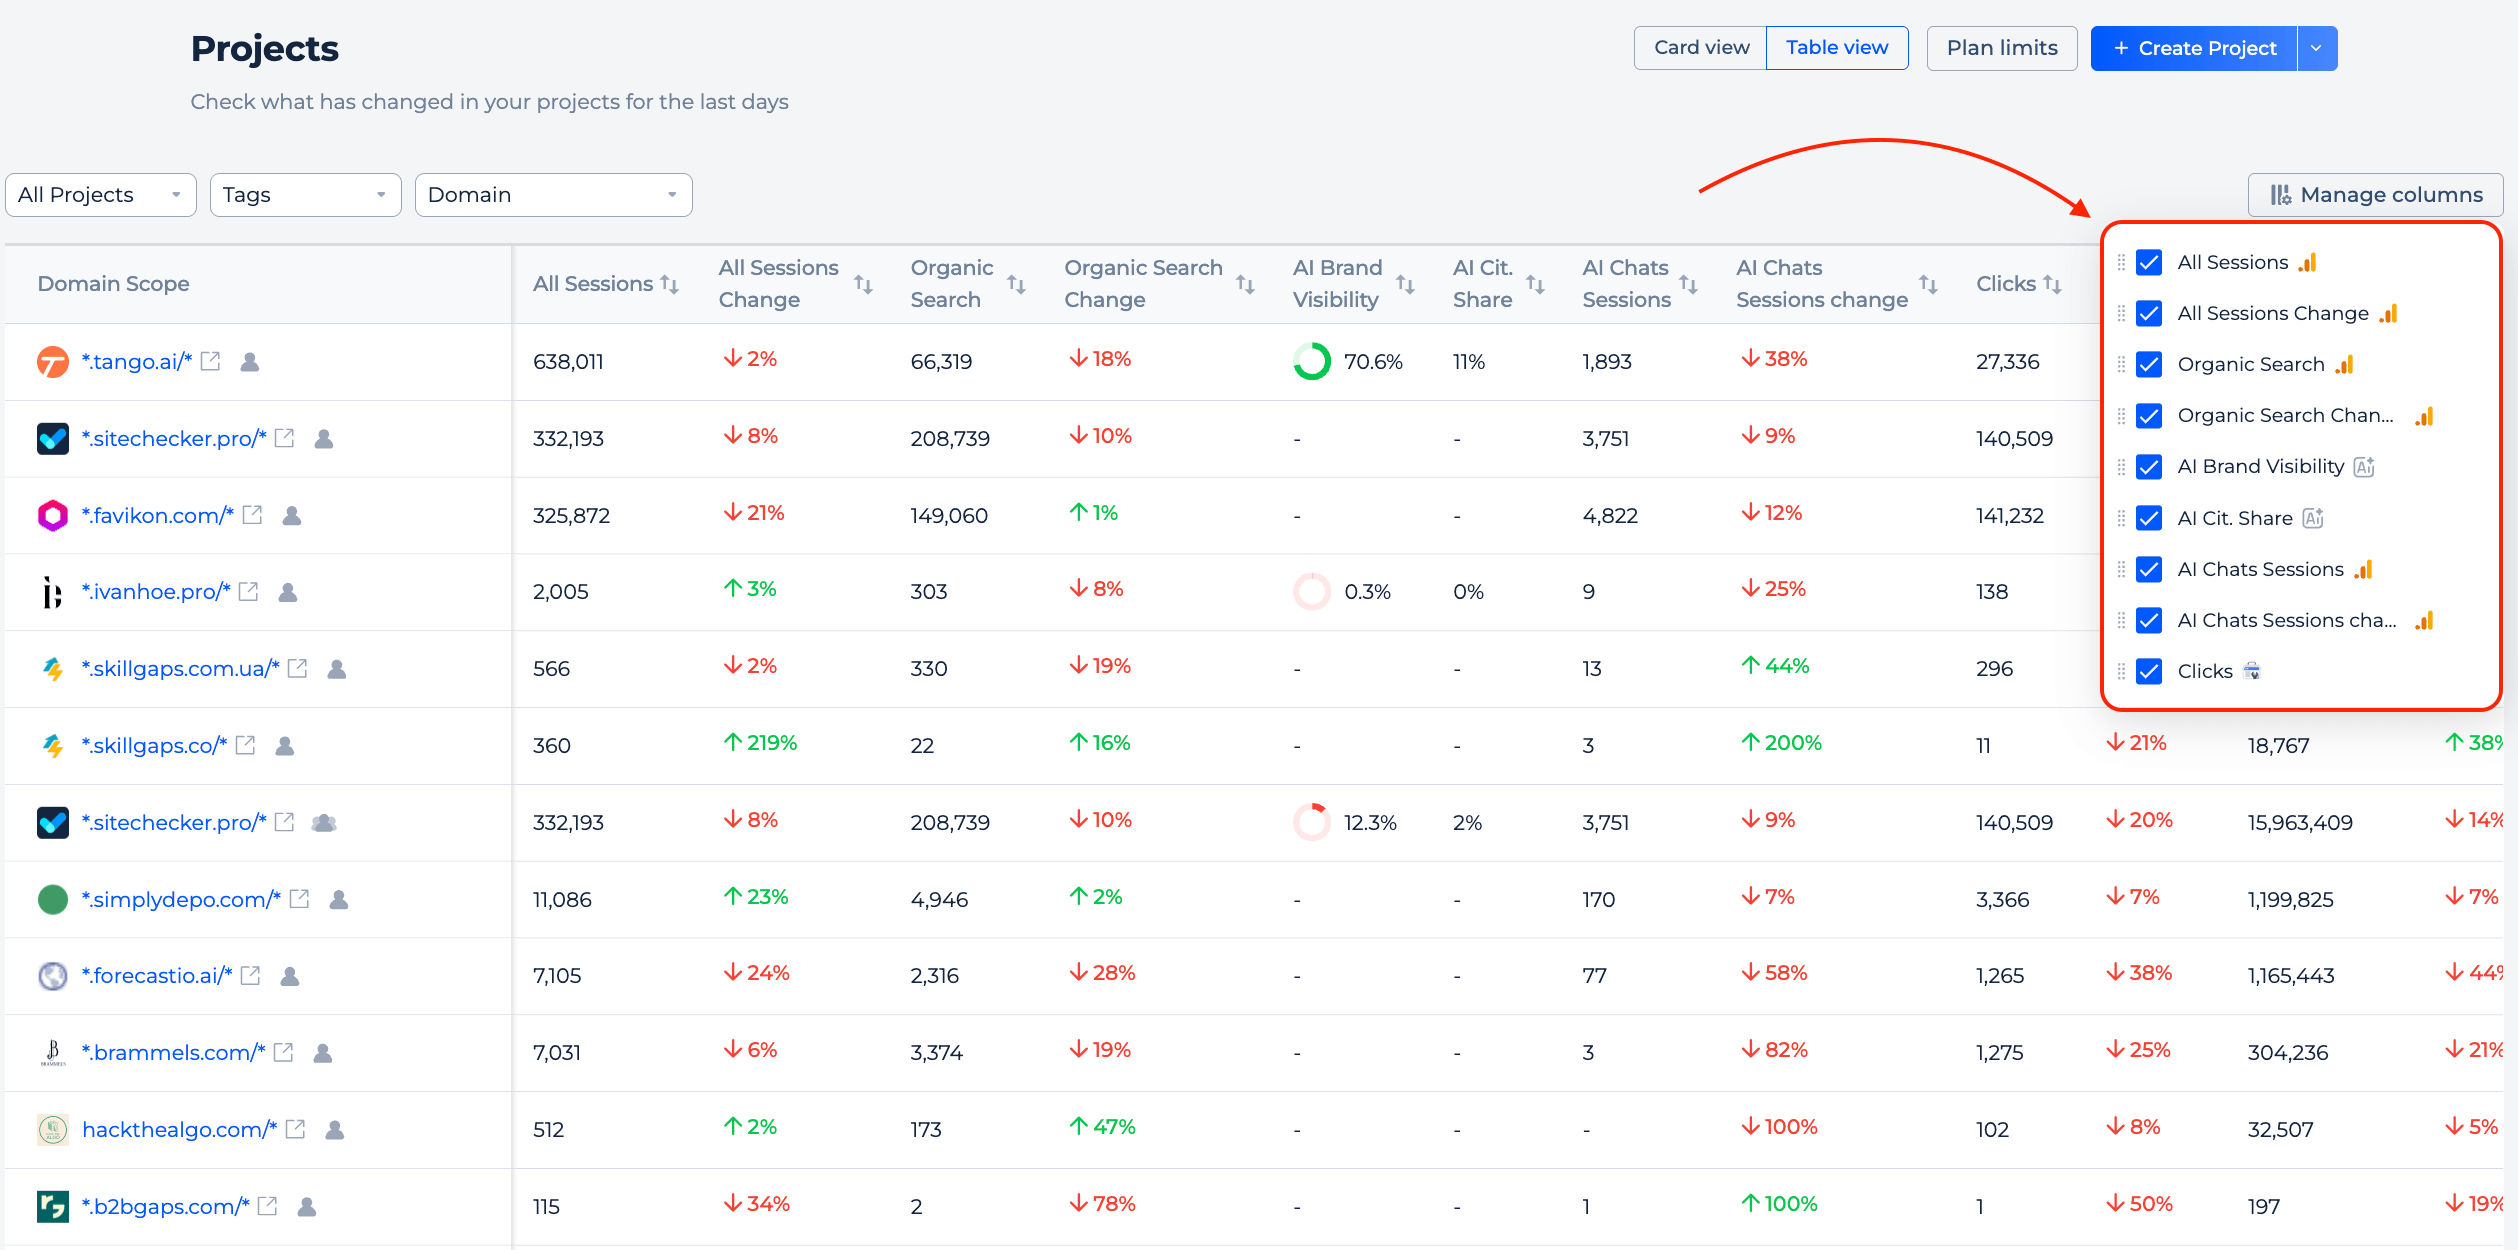Select the Table view tab
The height and width of the screenshot is (1250, 2518).
pyautogui.click(x=1837, y=48)
